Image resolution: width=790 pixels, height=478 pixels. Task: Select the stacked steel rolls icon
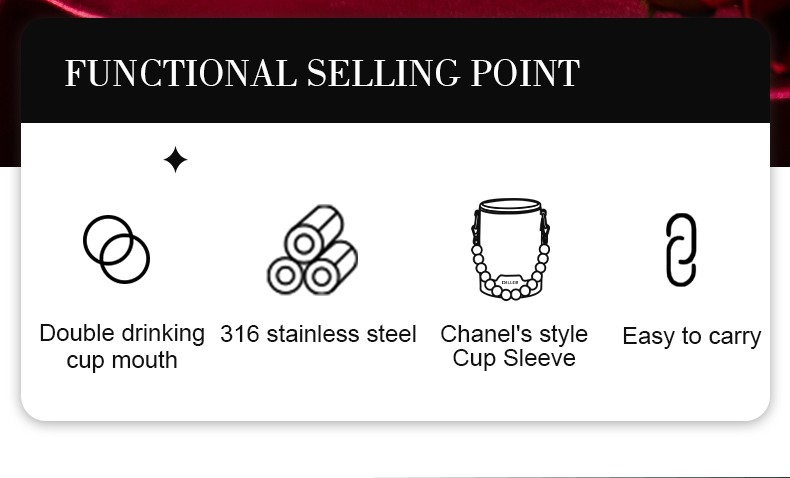[312, 250]
